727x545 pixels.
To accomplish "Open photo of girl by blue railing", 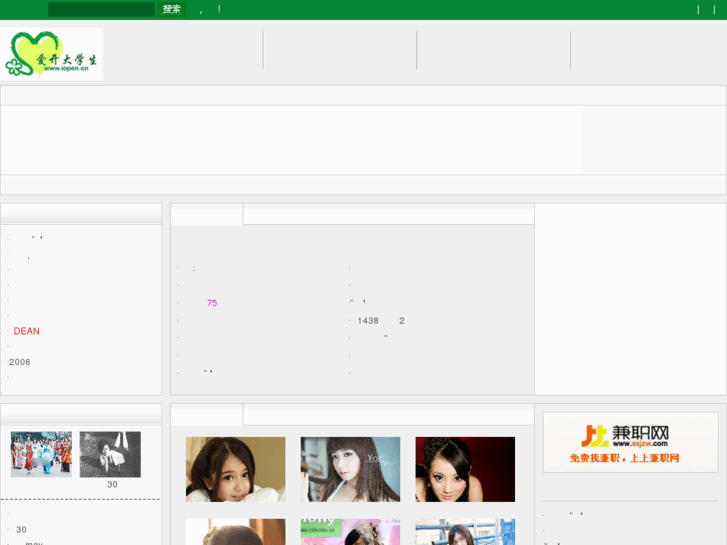I will point(465,532).
